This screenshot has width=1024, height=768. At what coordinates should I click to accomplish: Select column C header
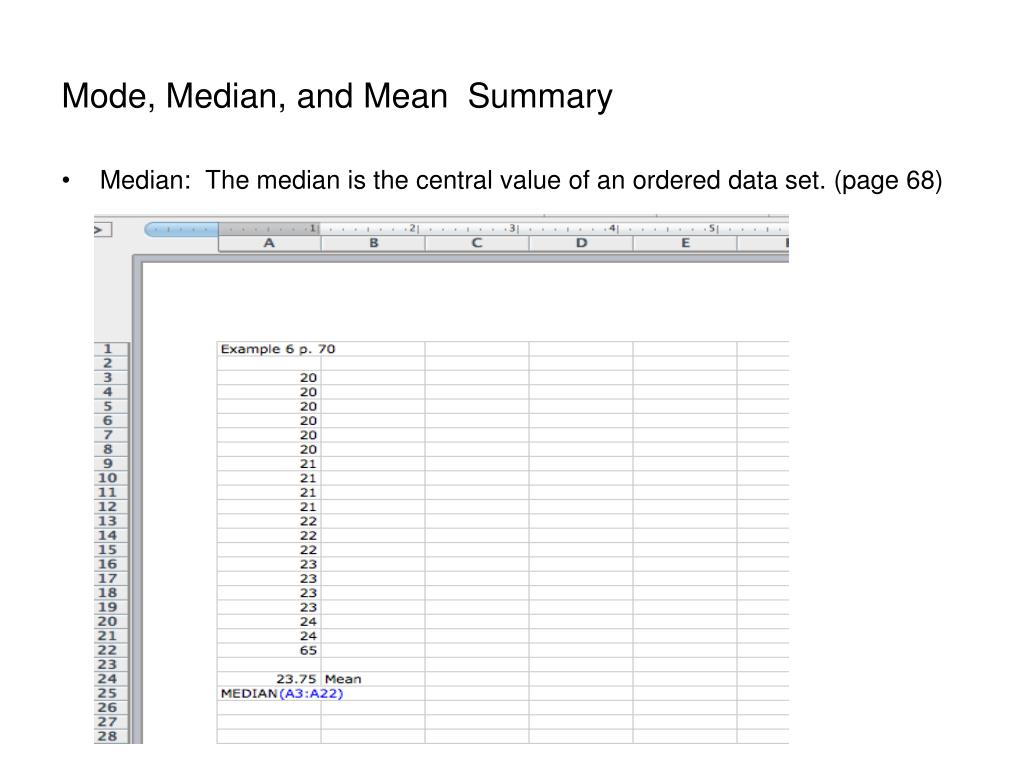pos(477,243)
